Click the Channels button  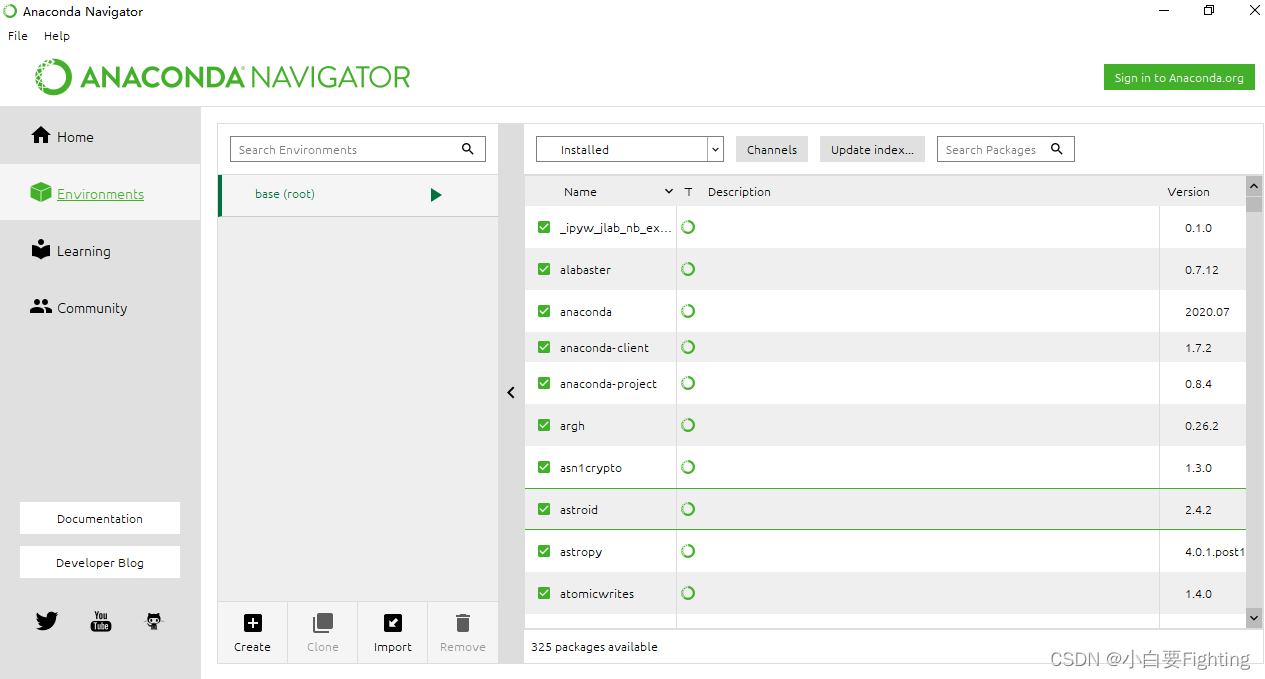pyautogui.click(x=772, y=149)
